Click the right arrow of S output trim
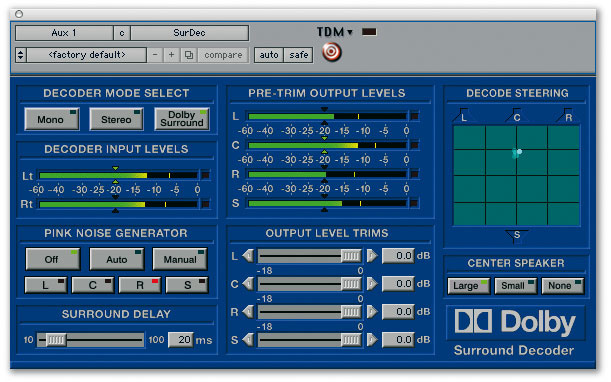 372,340
